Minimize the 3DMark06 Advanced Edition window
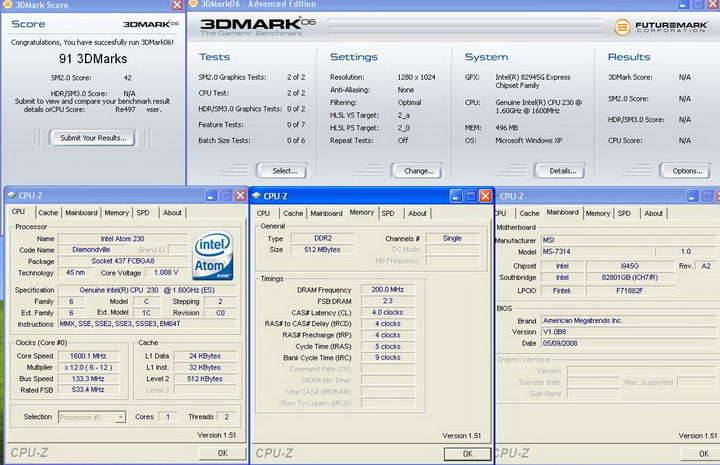Image resolution: width=720 pixels, height=465 pixels. pyautogui.click(x=683, y=5)
